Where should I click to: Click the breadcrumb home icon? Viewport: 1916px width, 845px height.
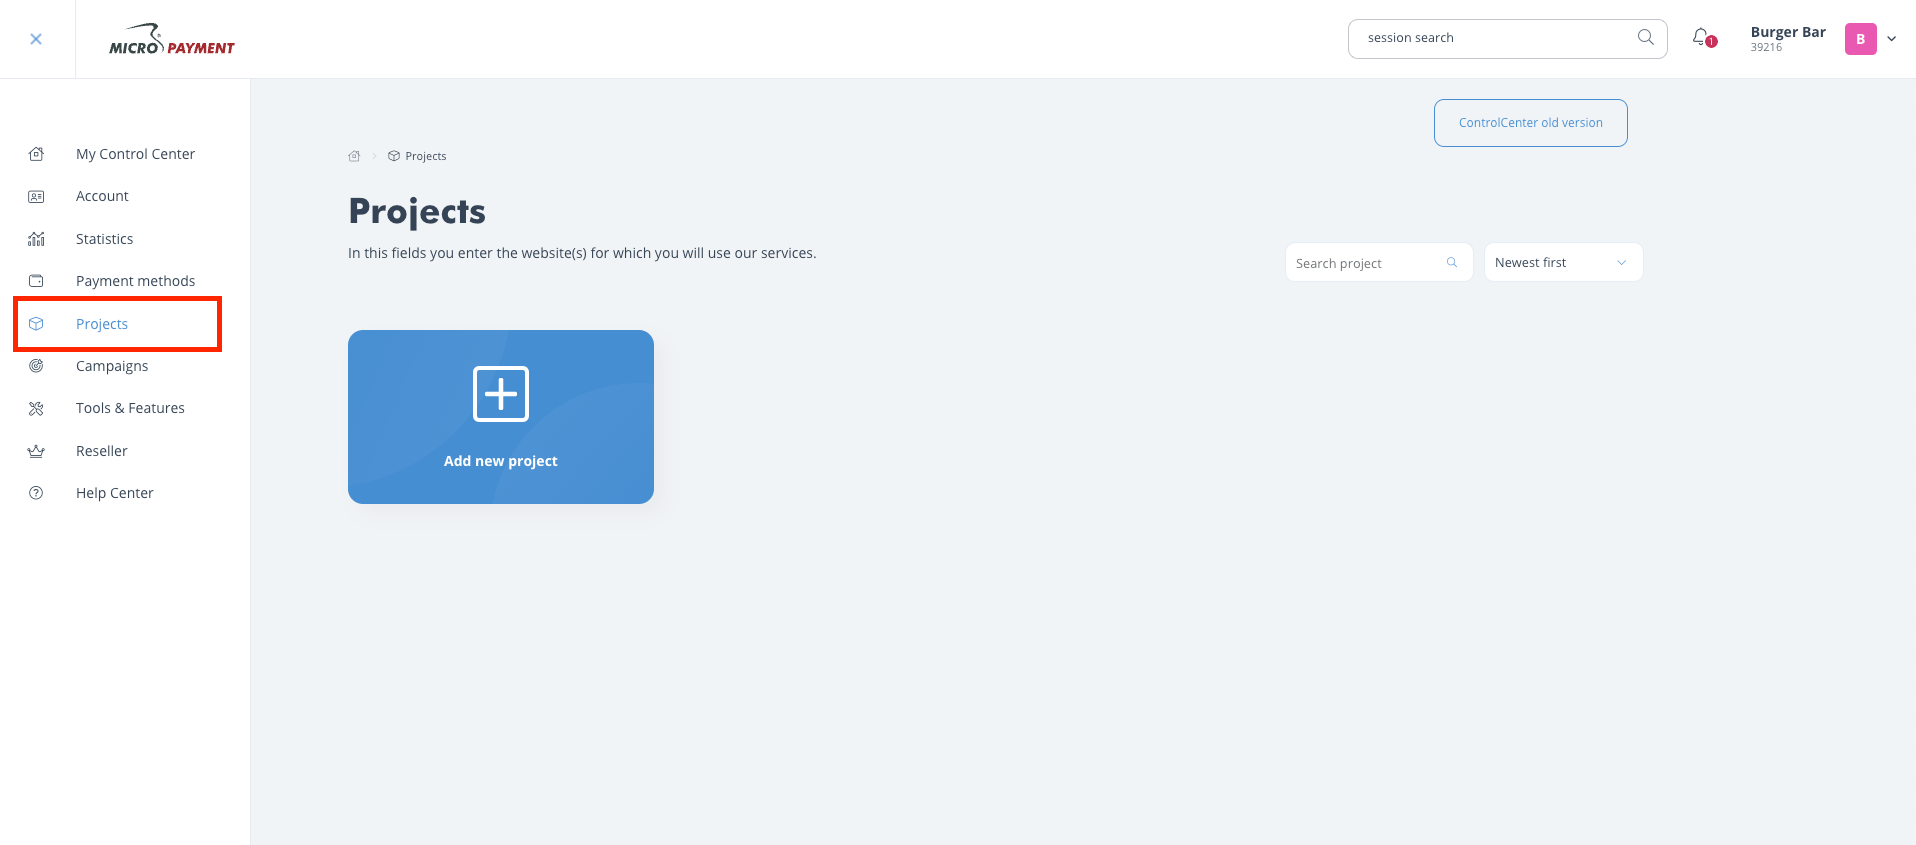354,156
